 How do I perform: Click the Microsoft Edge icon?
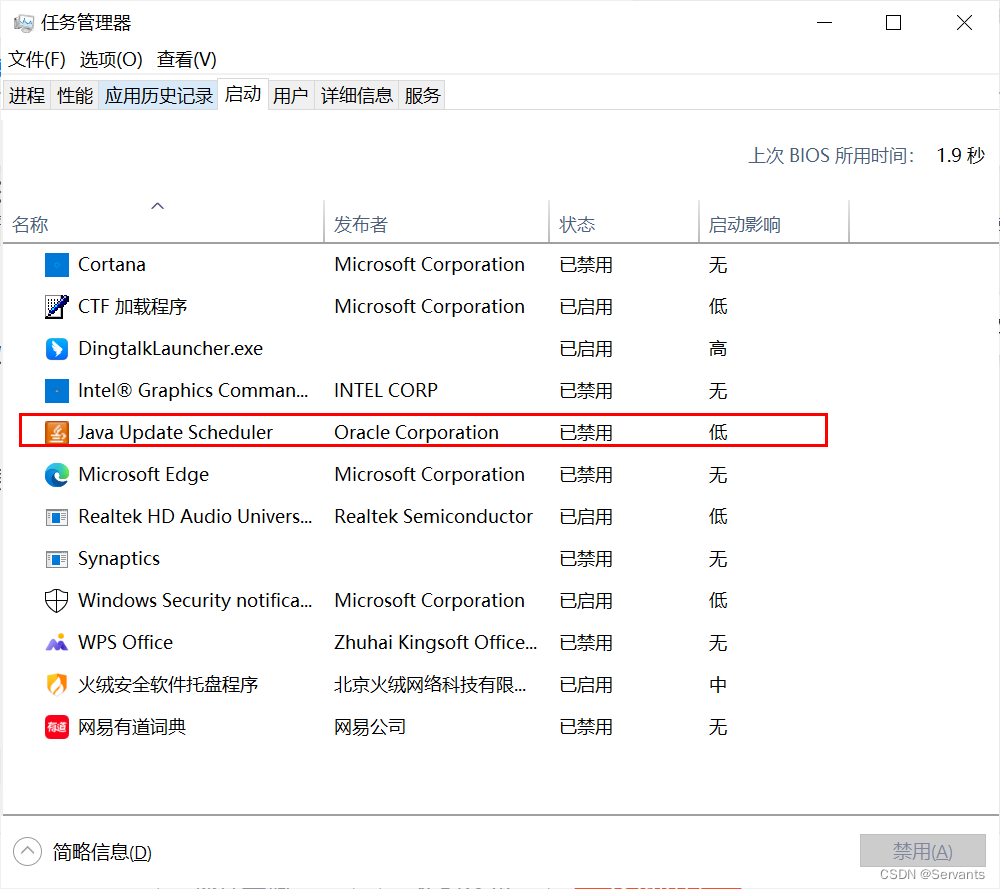pos(57,475)
